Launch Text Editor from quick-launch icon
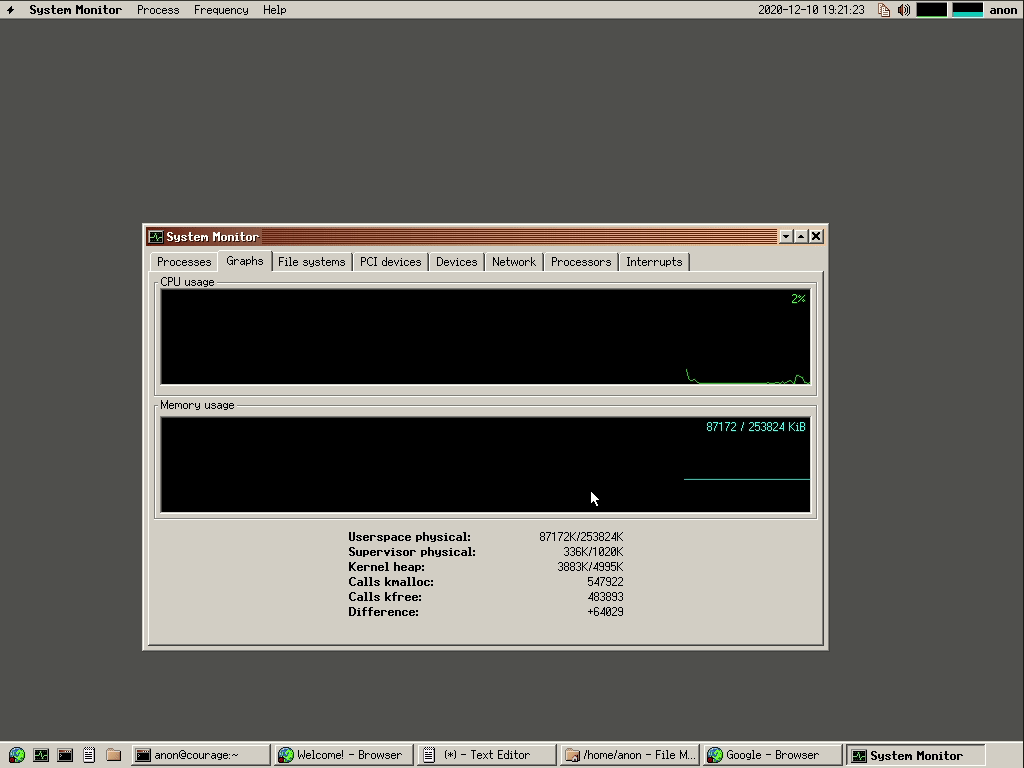 [89, 756]
